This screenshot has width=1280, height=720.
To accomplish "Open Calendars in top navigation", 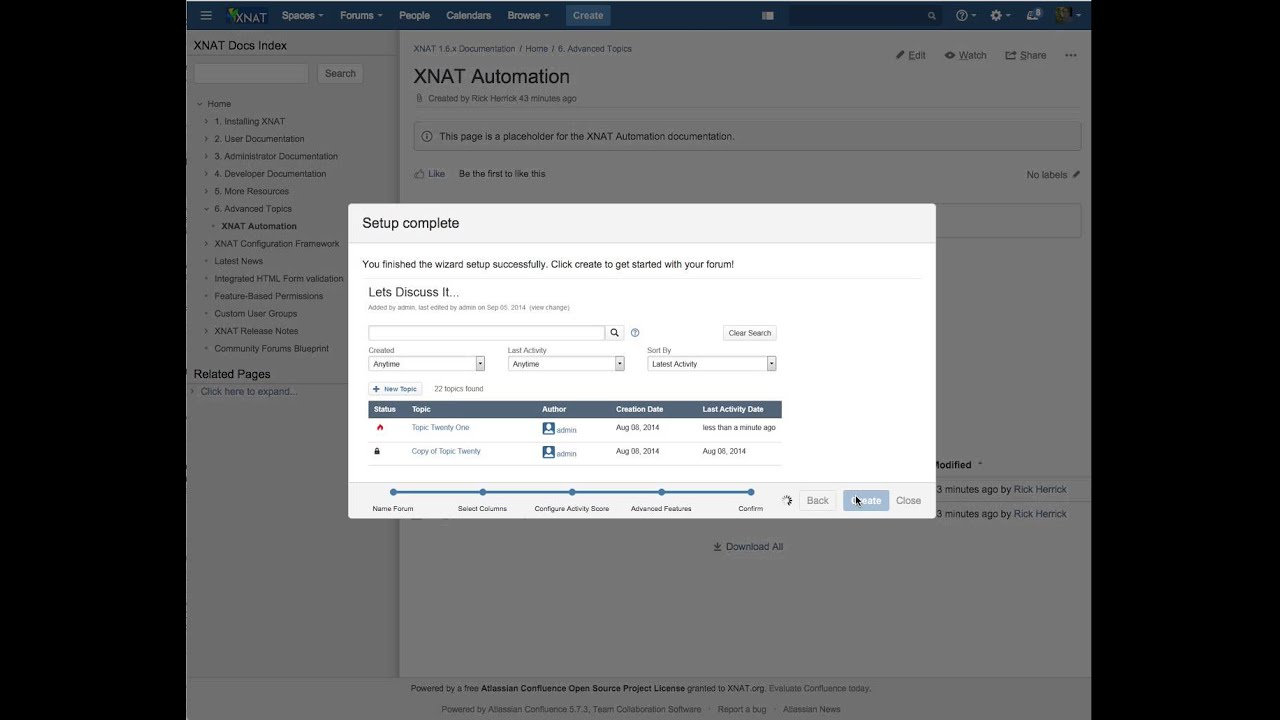I will (x=468, y=15).
